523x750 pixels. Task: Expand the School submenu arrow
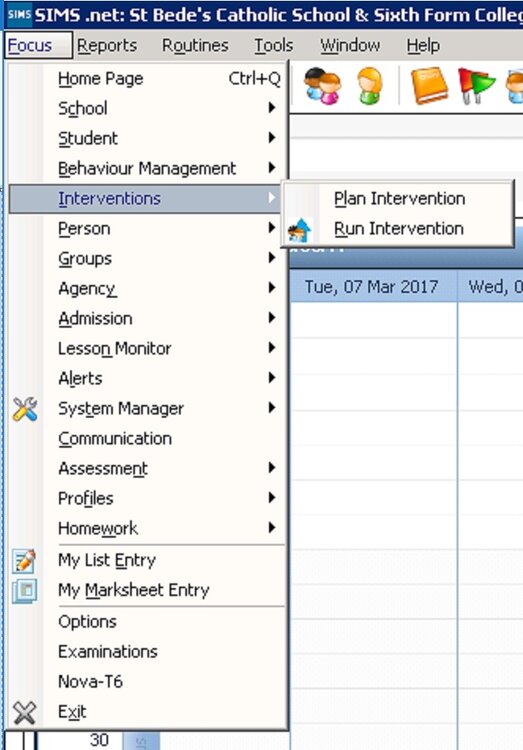[x=272, y=108]
